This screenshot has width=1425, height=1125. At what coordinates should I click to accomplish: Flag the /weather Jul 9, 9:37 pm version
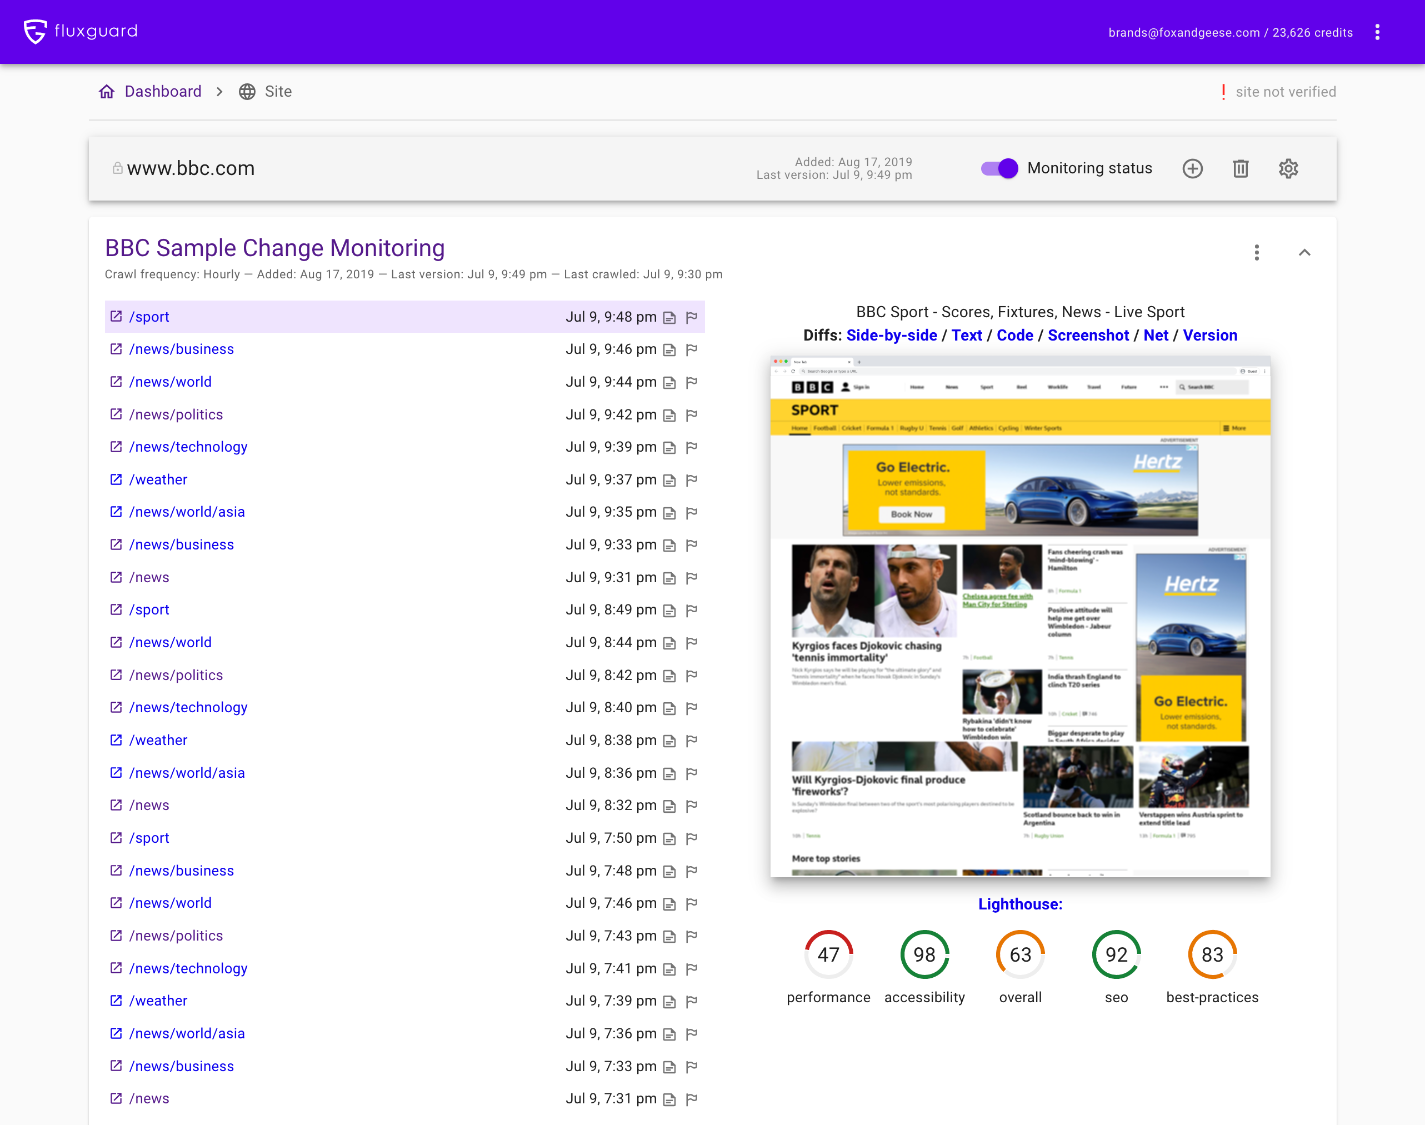pyautogui.click(x=691, y=480)
